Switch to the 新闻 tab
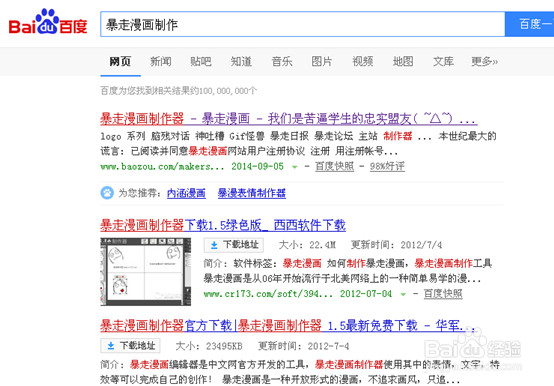The height and width of the screenshot is (386, 554). [x=161, y=61]
